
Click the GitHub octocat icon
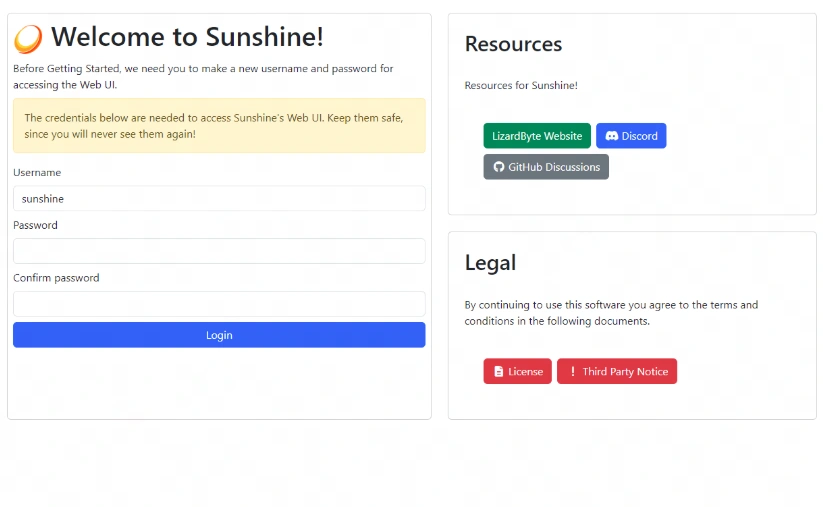[x=499, y=167]
